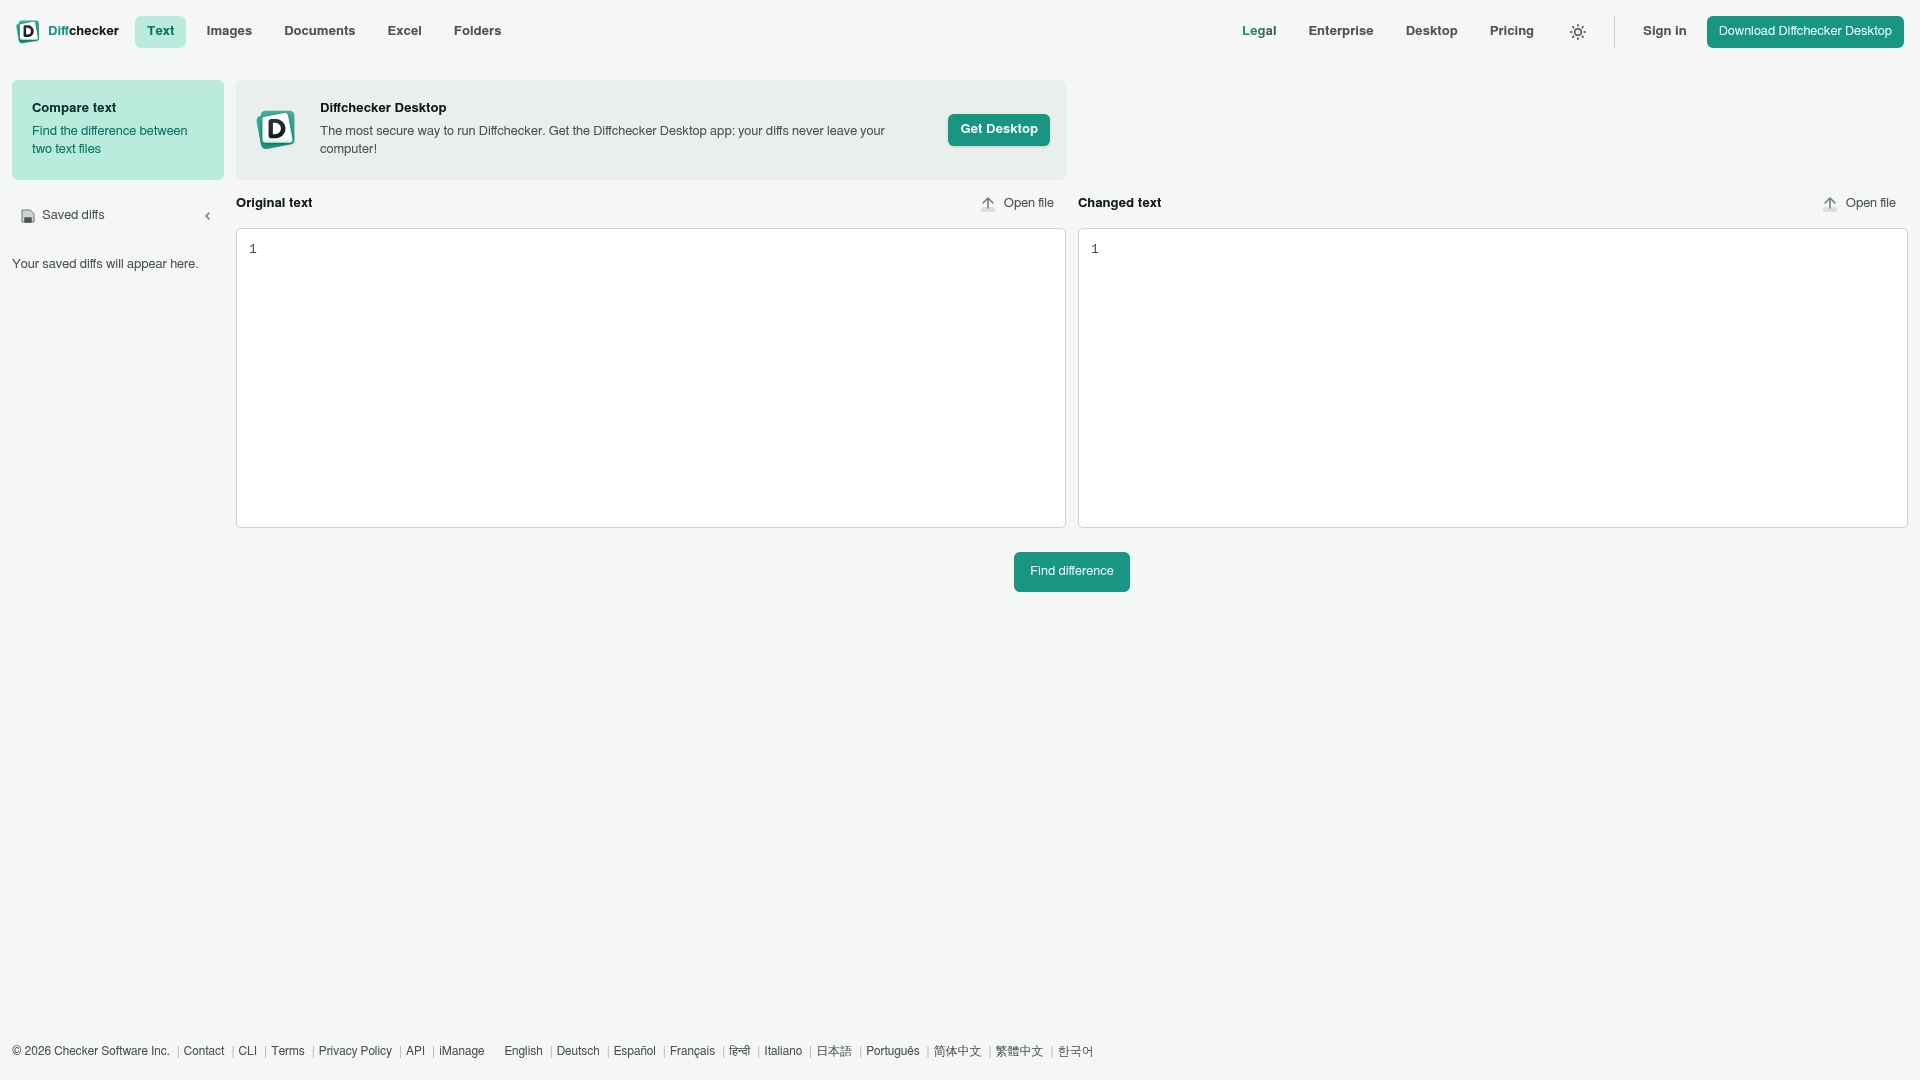The width and height of the screenshot is (1920, 1080).
Task: Open the API footer link
Action: point(415,1052)
